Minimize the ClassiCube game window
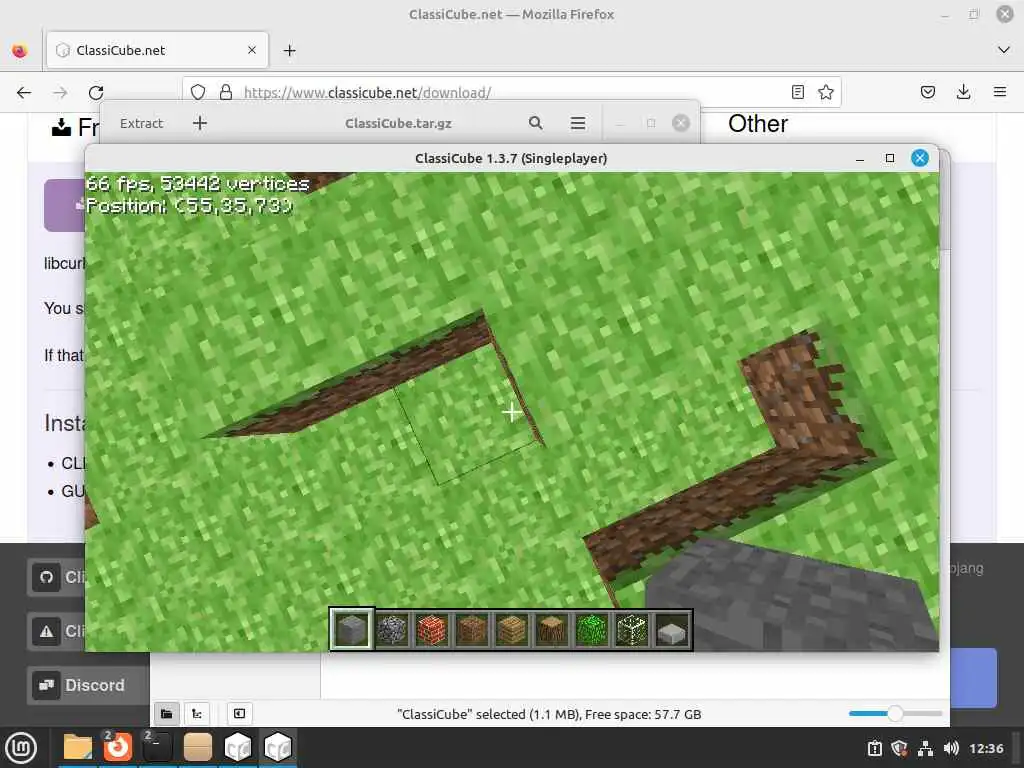 pyautogui.click(x=860, y=158)
